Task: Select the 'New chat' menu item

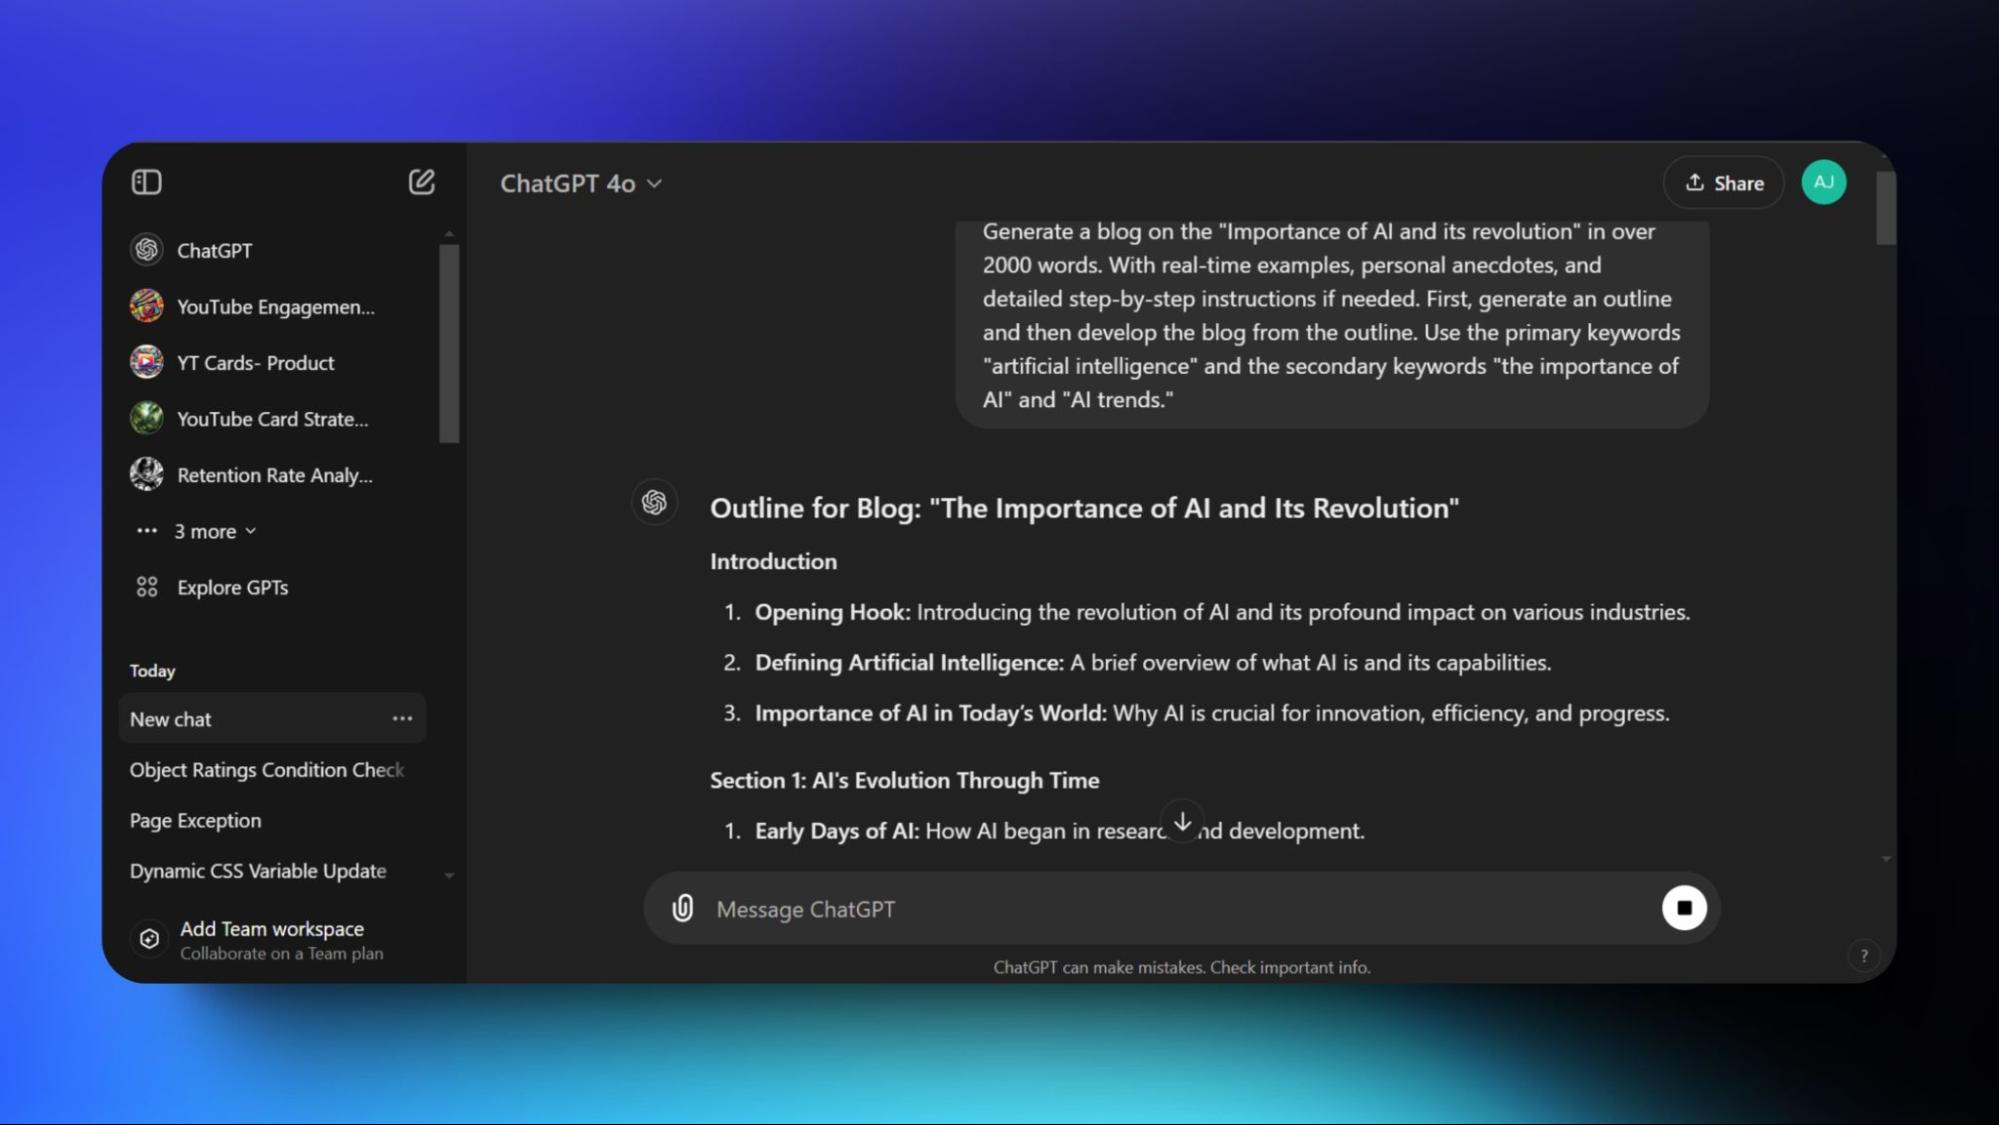Action: coord(170,718)
